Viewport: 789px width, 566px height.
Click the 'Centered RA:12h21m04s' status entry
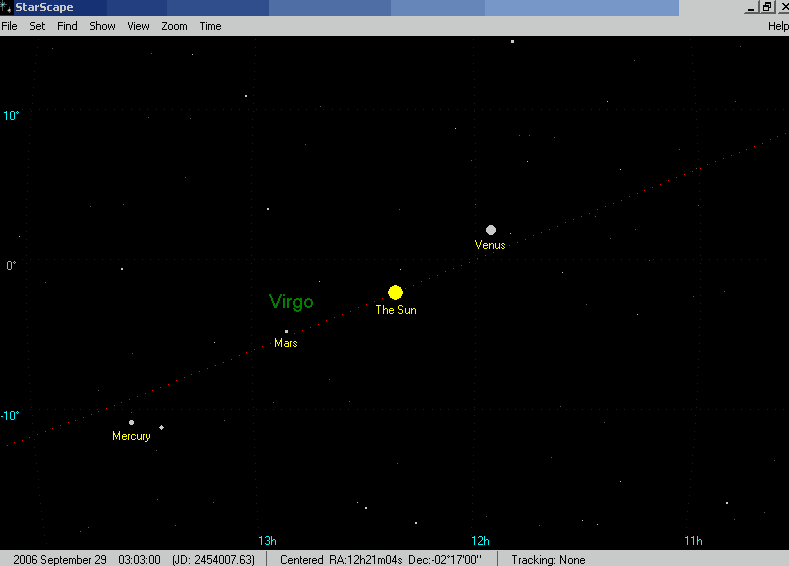pyautogui.click(x=341, y=559)
